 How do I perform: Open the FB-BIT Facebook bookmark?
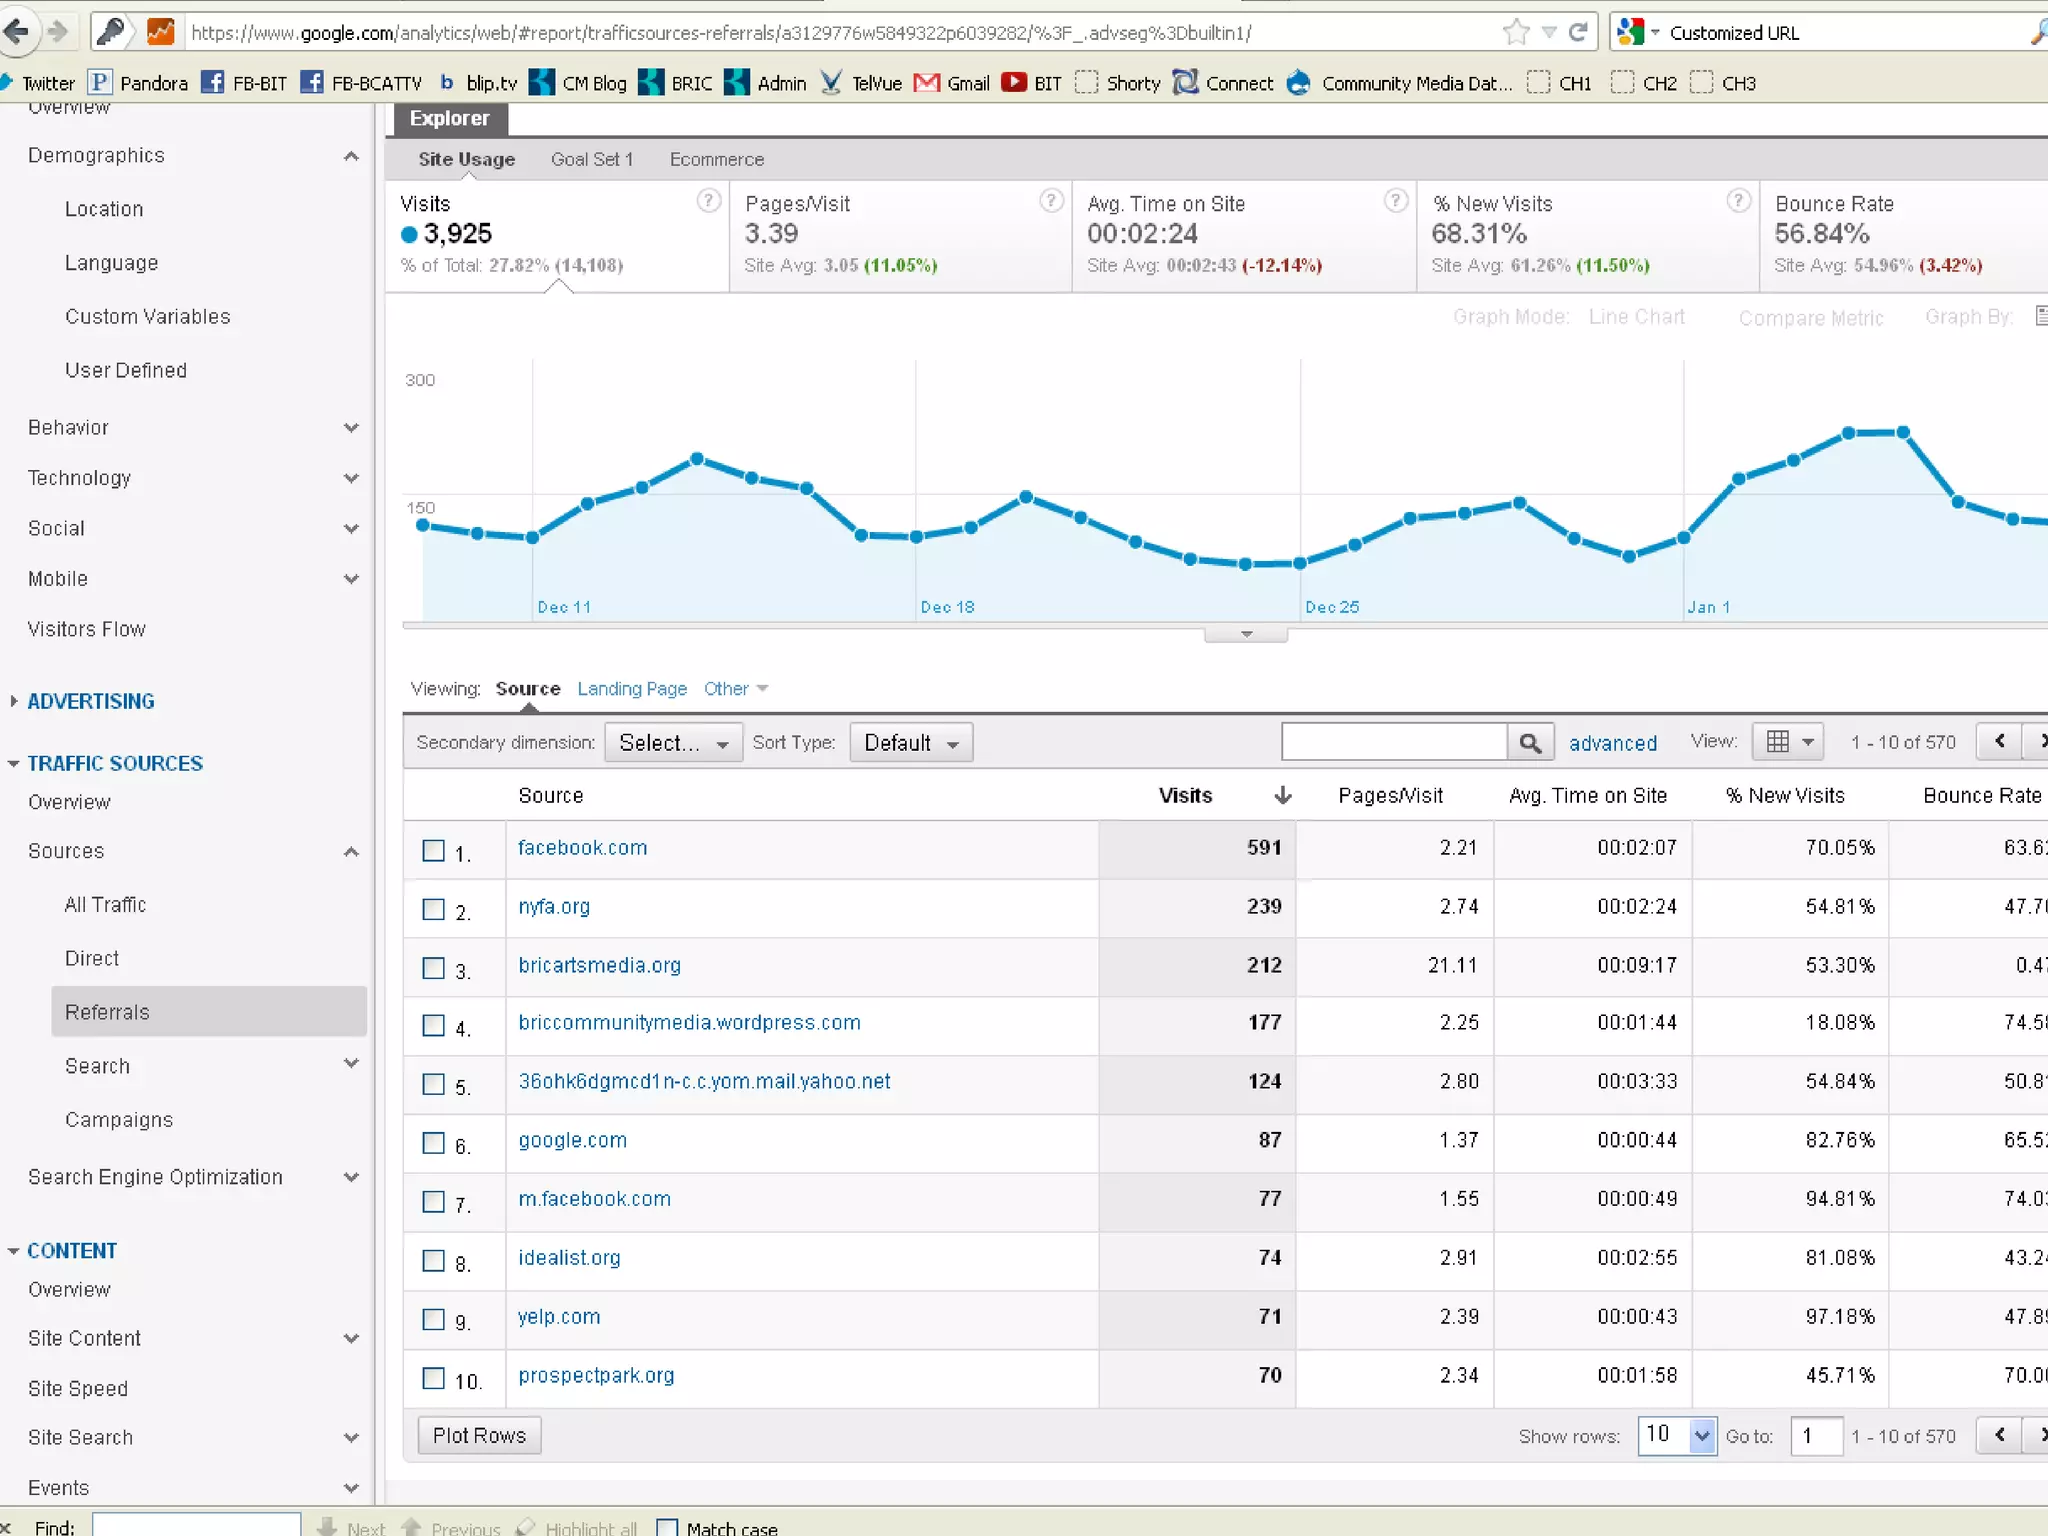click(x=244, y=83)
